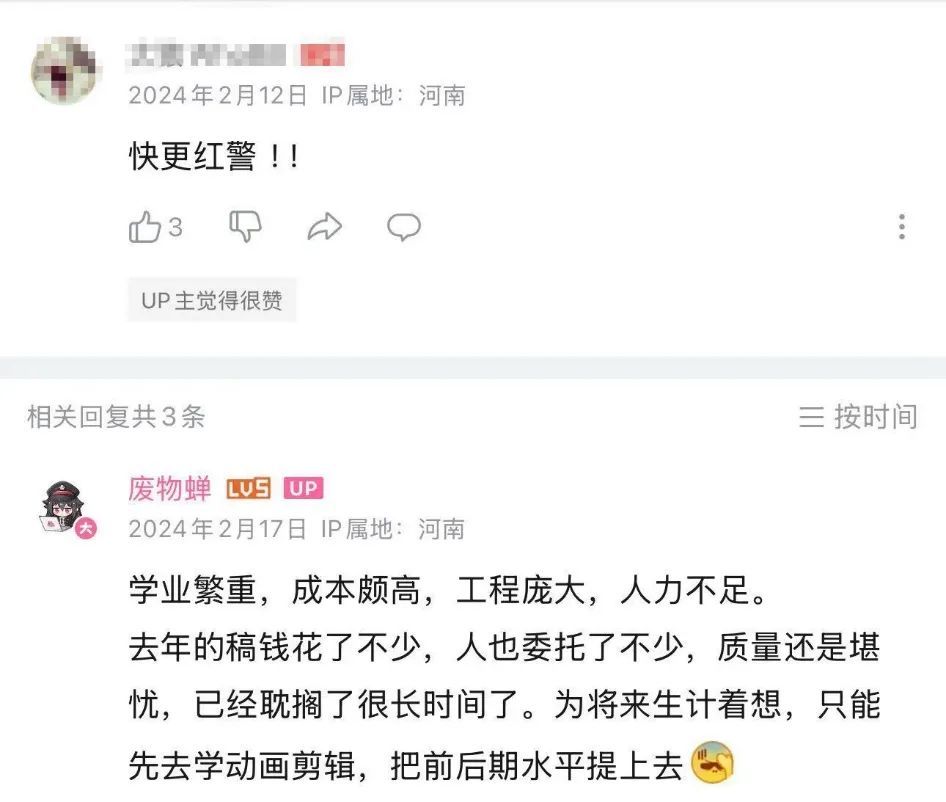Viewport: 946px width, 802px height.
Task: Tap the pink UP badge
Action: 303,488
